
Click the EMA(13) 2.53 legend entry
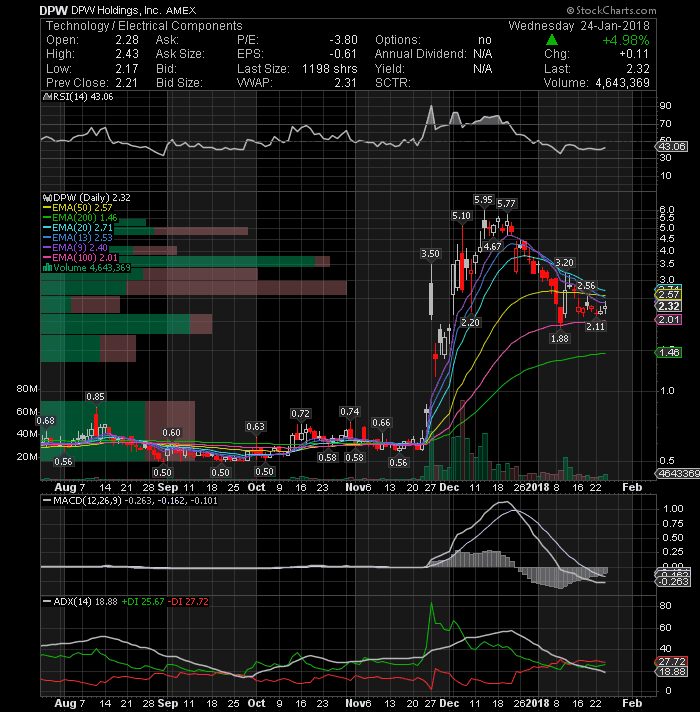point(82,238)
